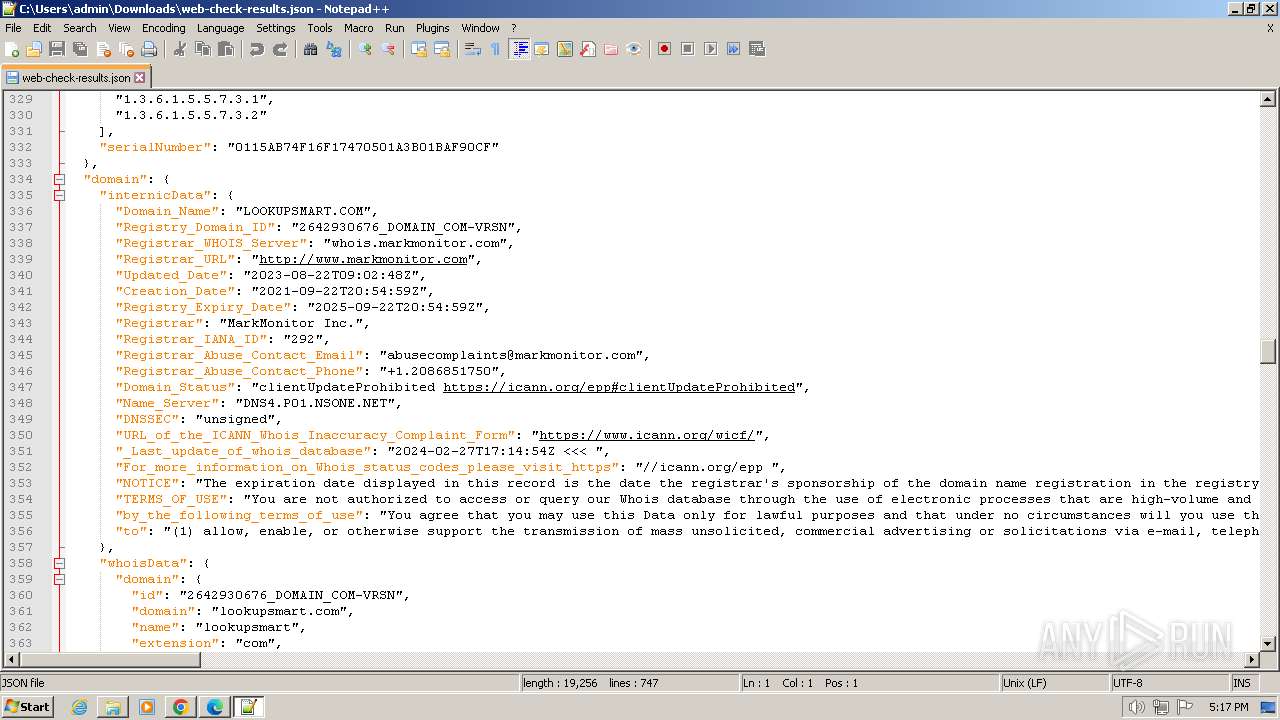Click the "serialNumber" key on line 332

pyautogui.click(x=155, y=147)
